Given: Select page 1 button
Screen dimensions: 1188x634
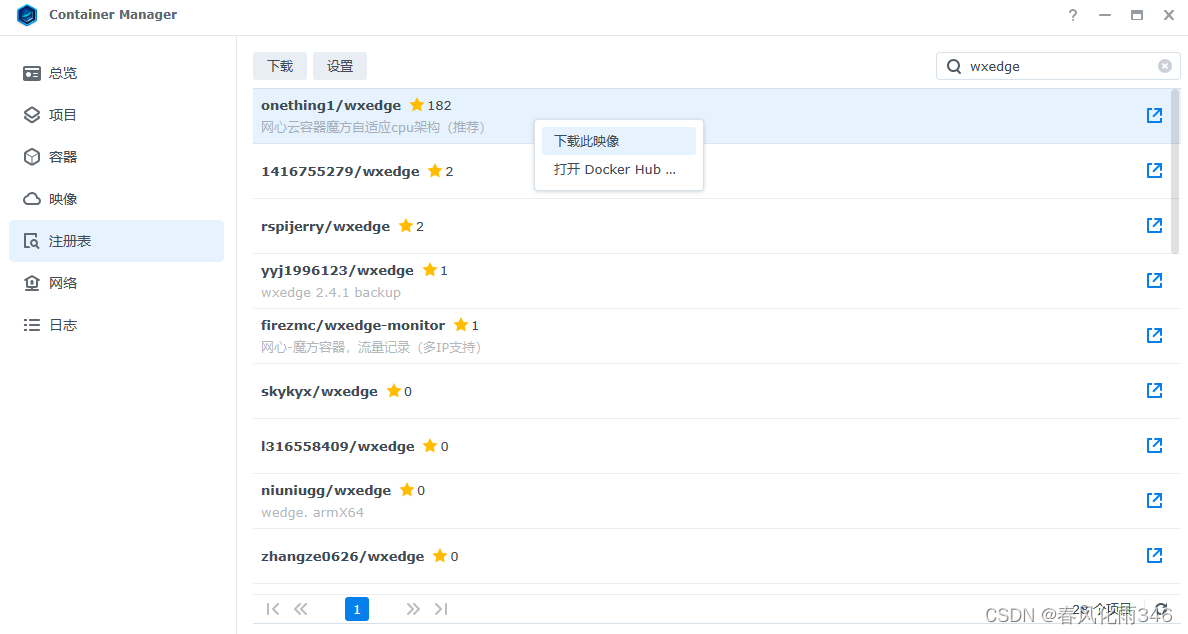Looking at the screenshot, I should click(x=357, y=609).
